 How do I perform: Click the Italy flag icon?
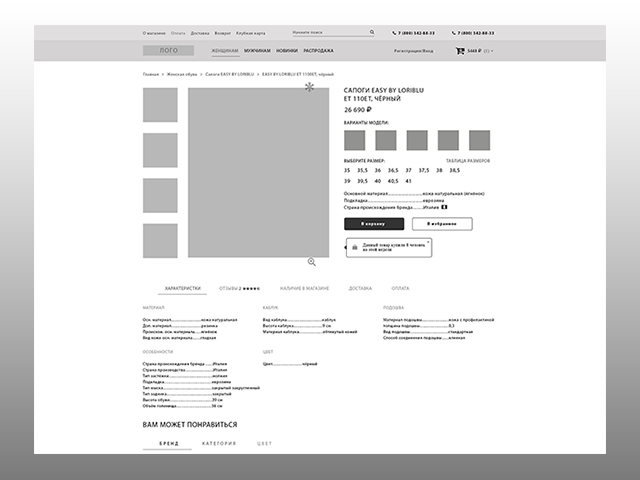[444, 207]
